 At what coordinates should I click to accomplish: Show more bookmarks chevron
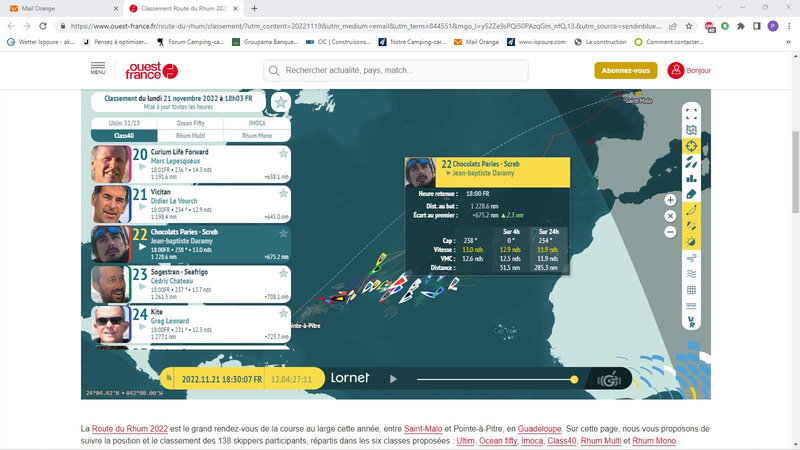pos(788,42)
